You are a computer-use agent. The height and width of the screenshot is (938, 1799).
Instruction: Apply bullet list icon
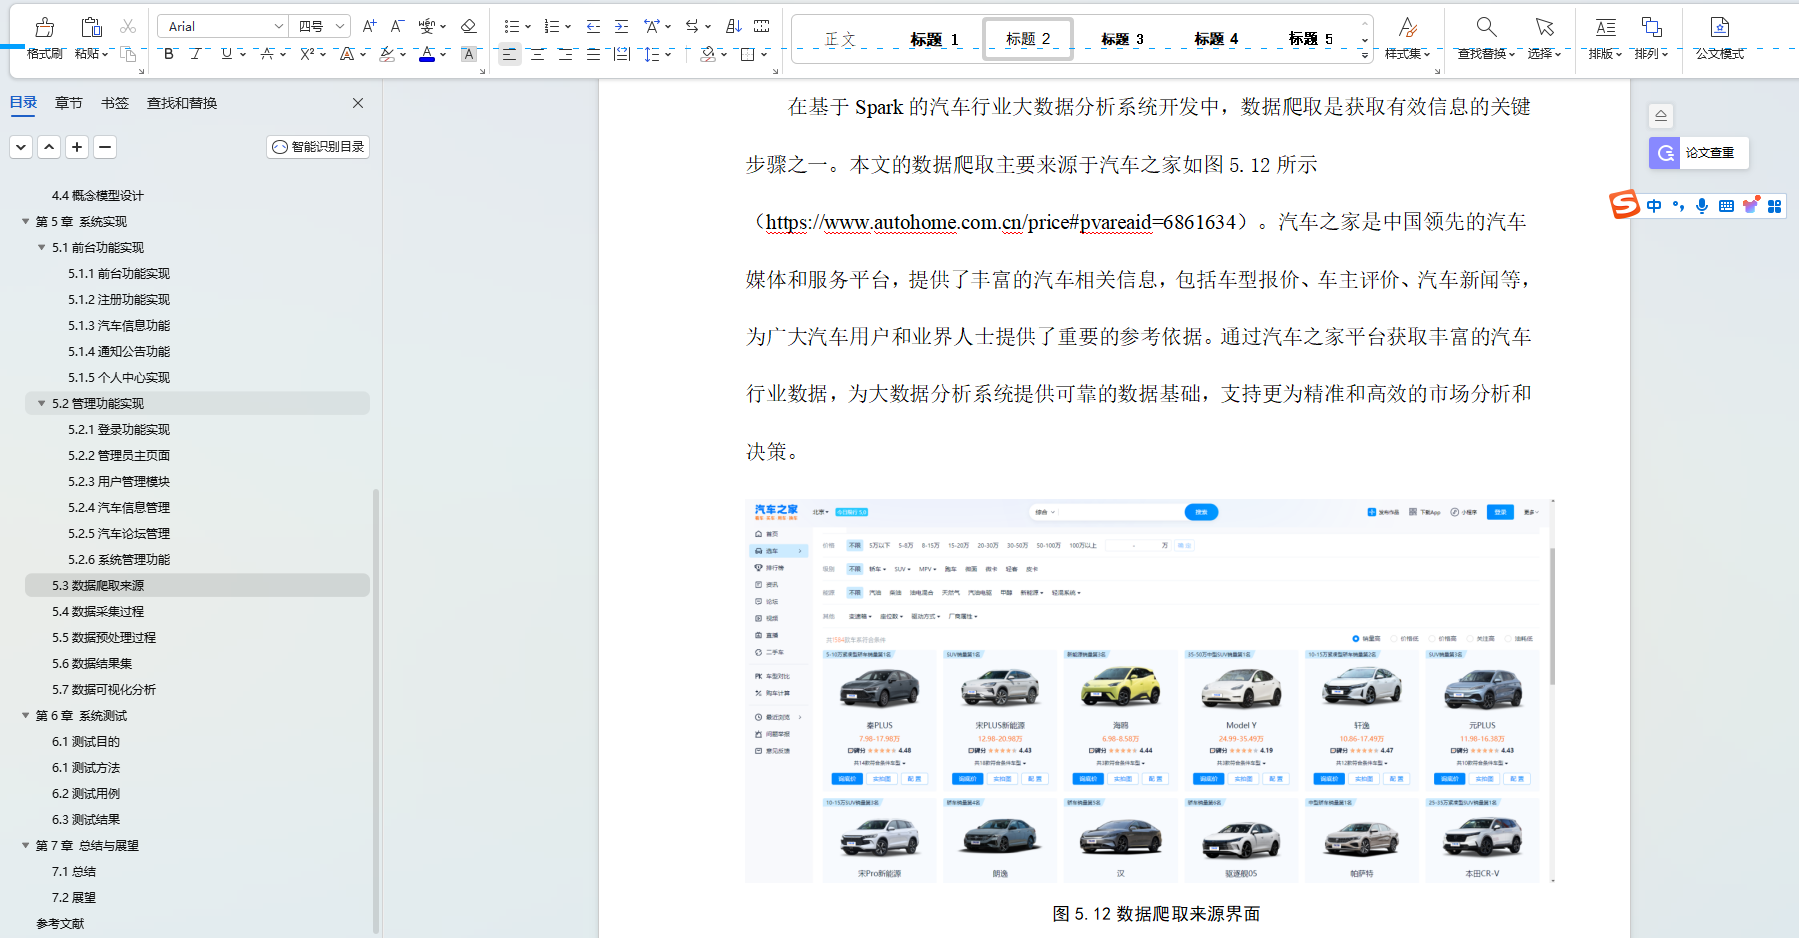(512, 27)
